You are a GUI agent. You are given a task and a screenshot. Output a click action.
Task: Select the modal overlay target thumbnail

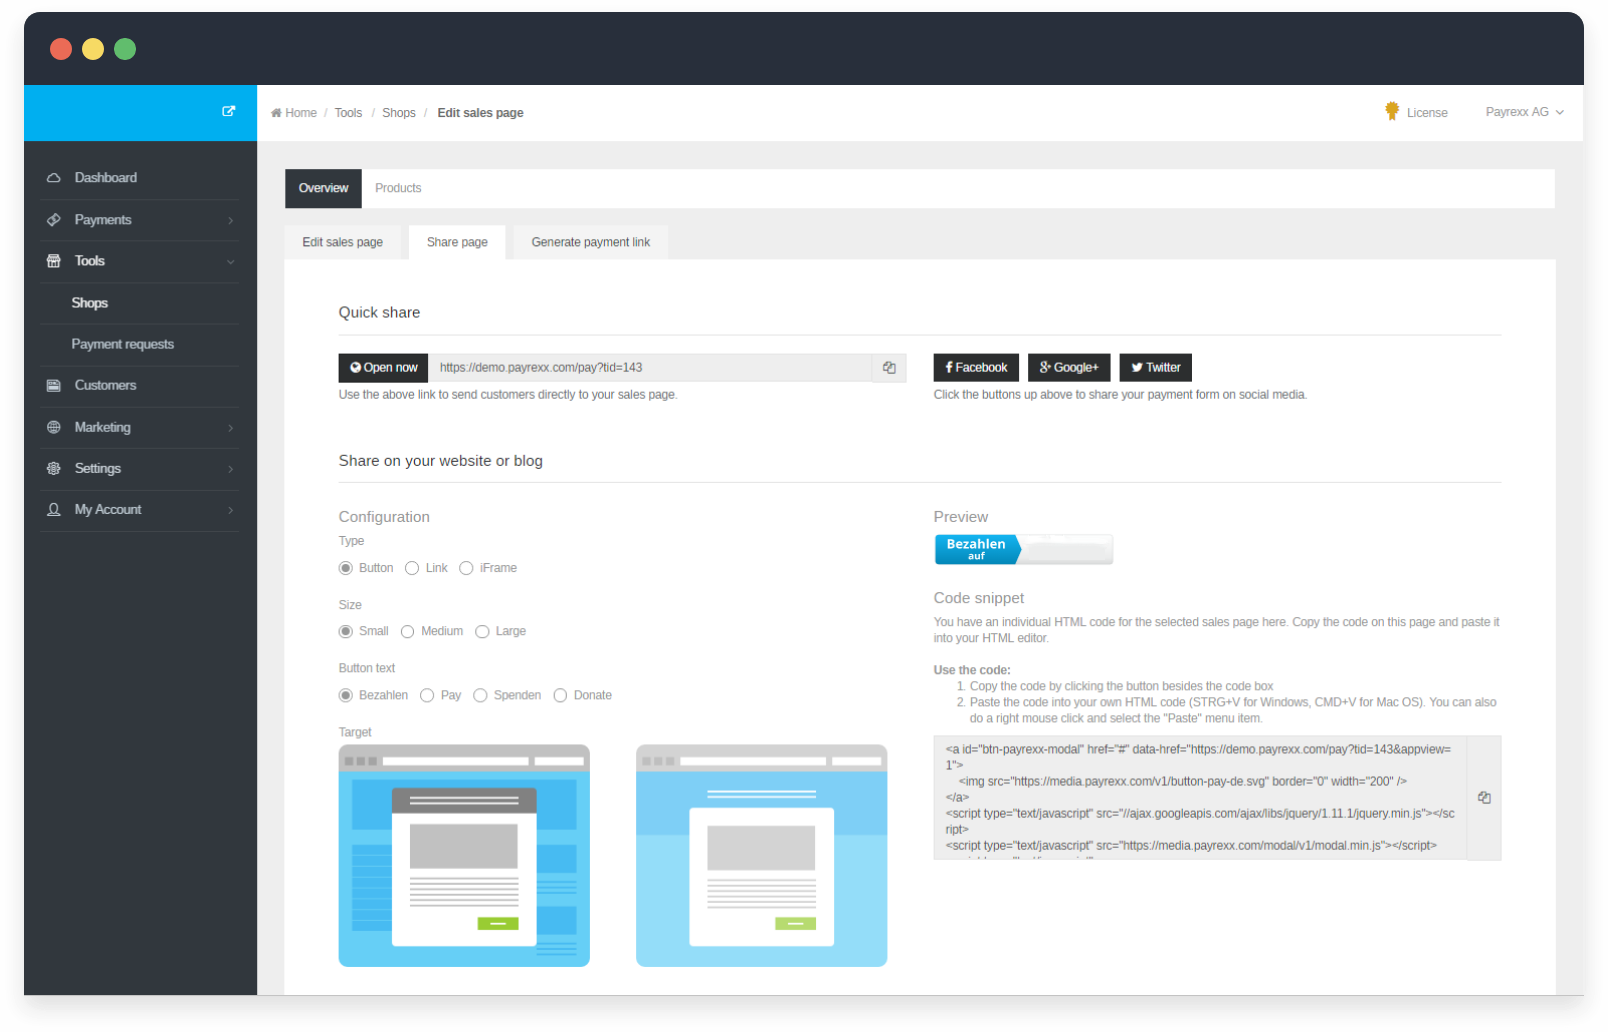point(464,856)
